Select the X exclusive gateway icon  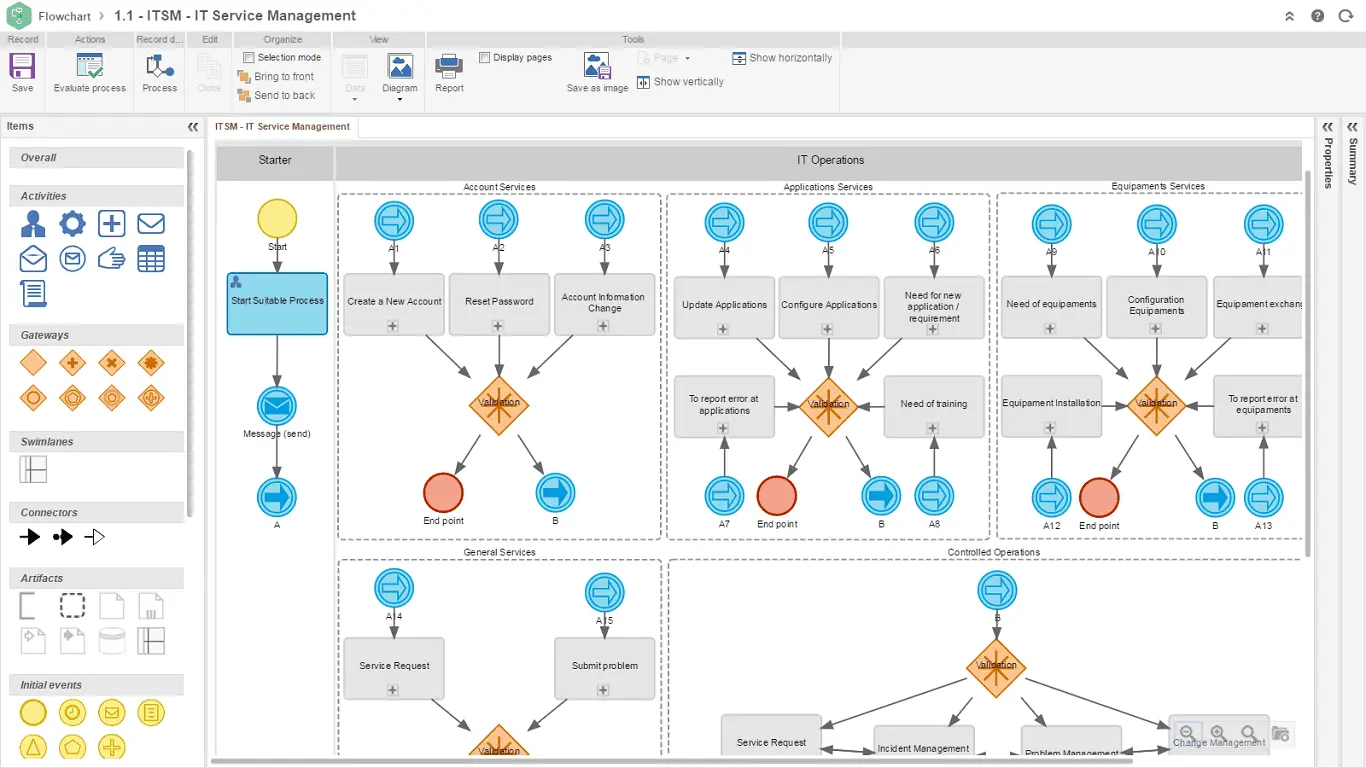[112, 363]
